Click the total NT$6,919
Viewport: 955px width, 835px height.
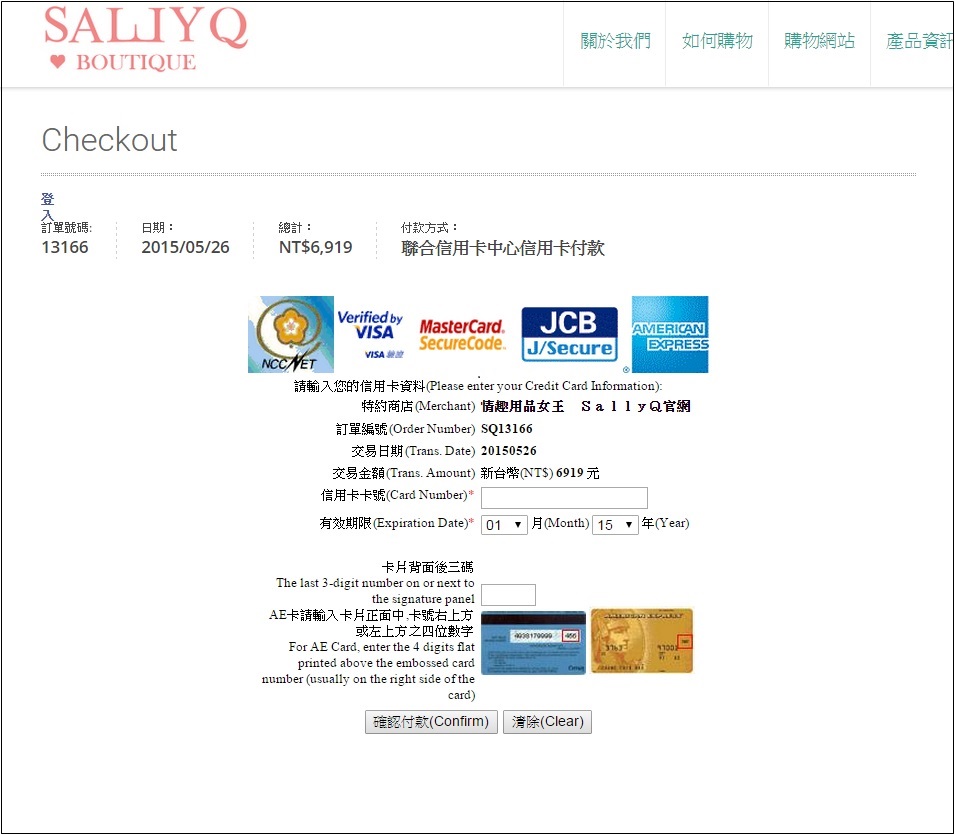(x=315, y=247)
